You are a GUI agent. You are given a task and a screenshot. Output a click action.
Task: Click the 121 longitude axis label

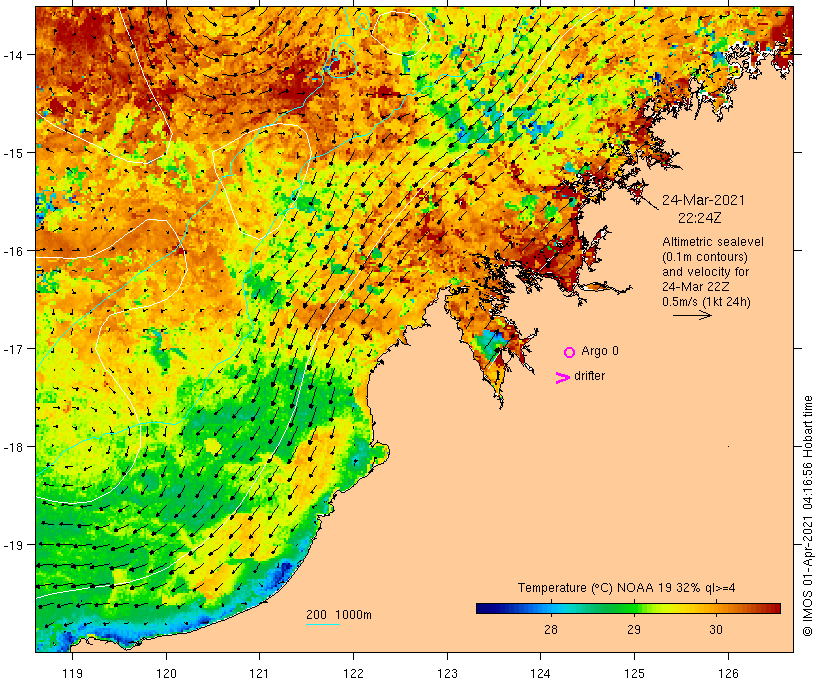(x=259, y=674)
